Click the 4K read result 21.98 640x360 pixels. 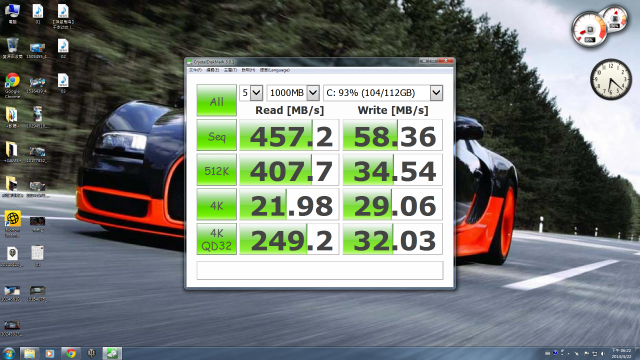[x=289, y=204]
